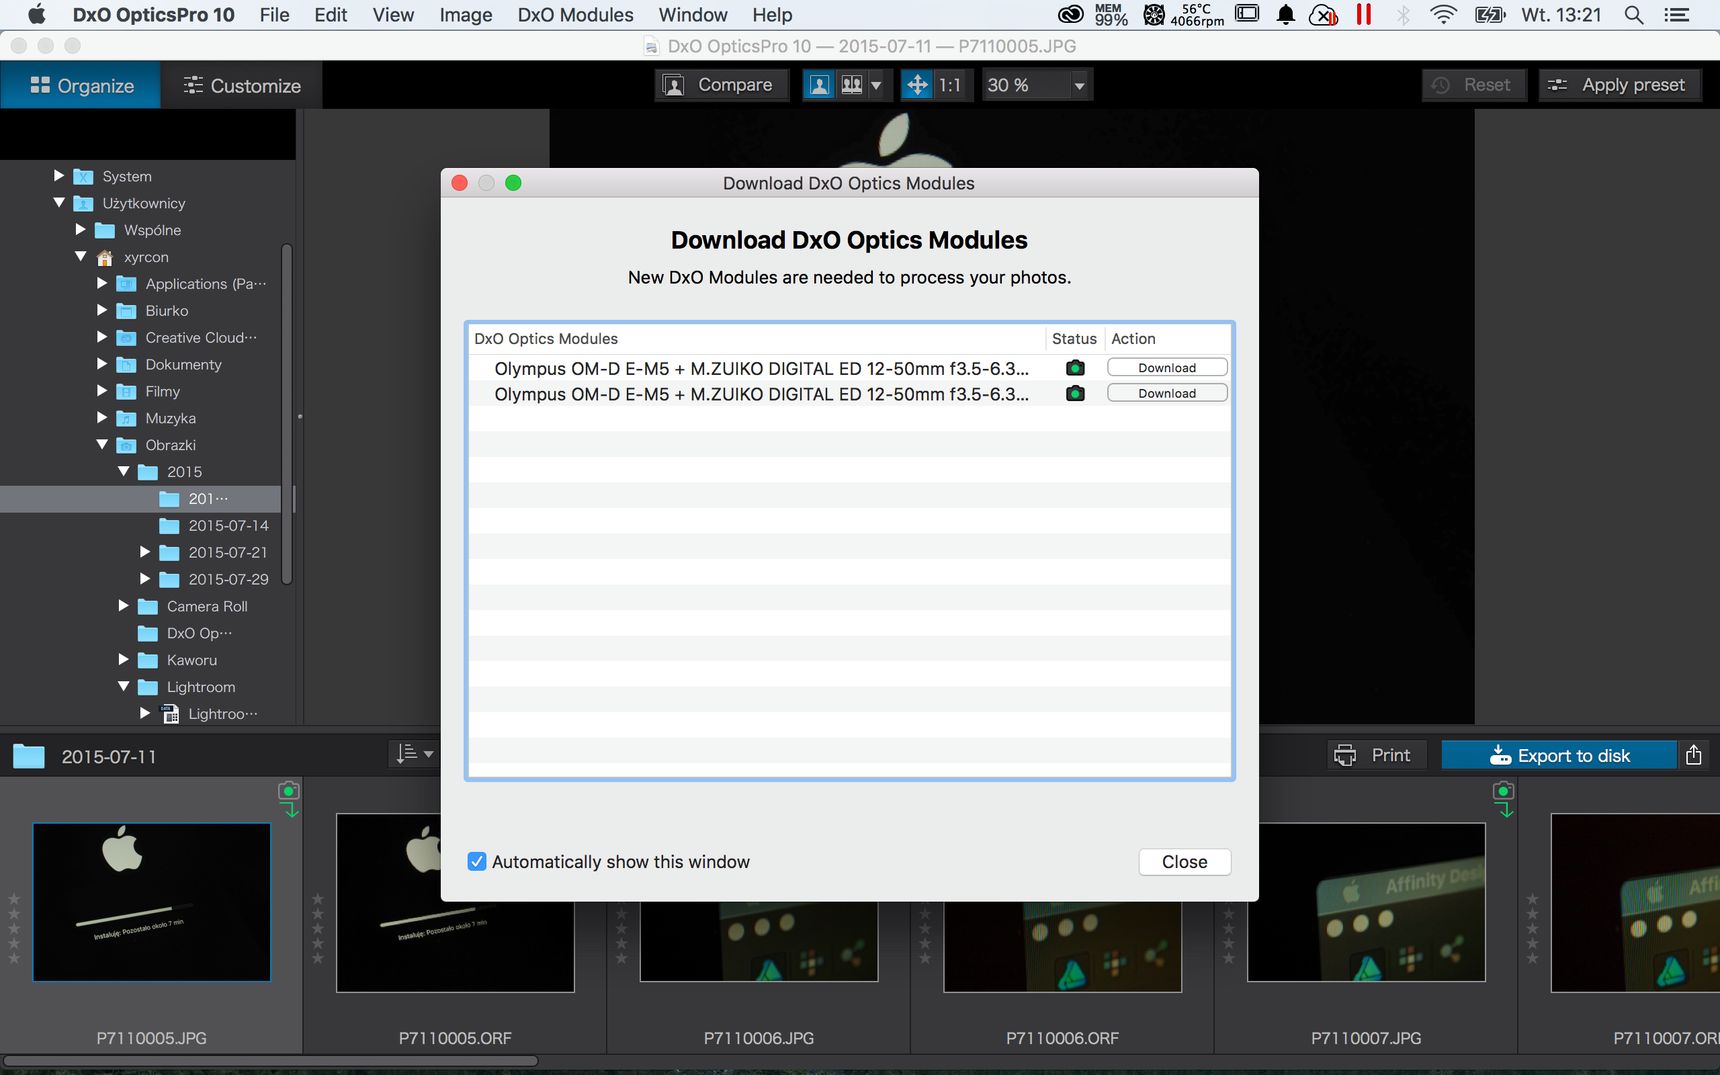
Task: Select the P7110007.JPG thumbnail
Action: point(1366,902)
